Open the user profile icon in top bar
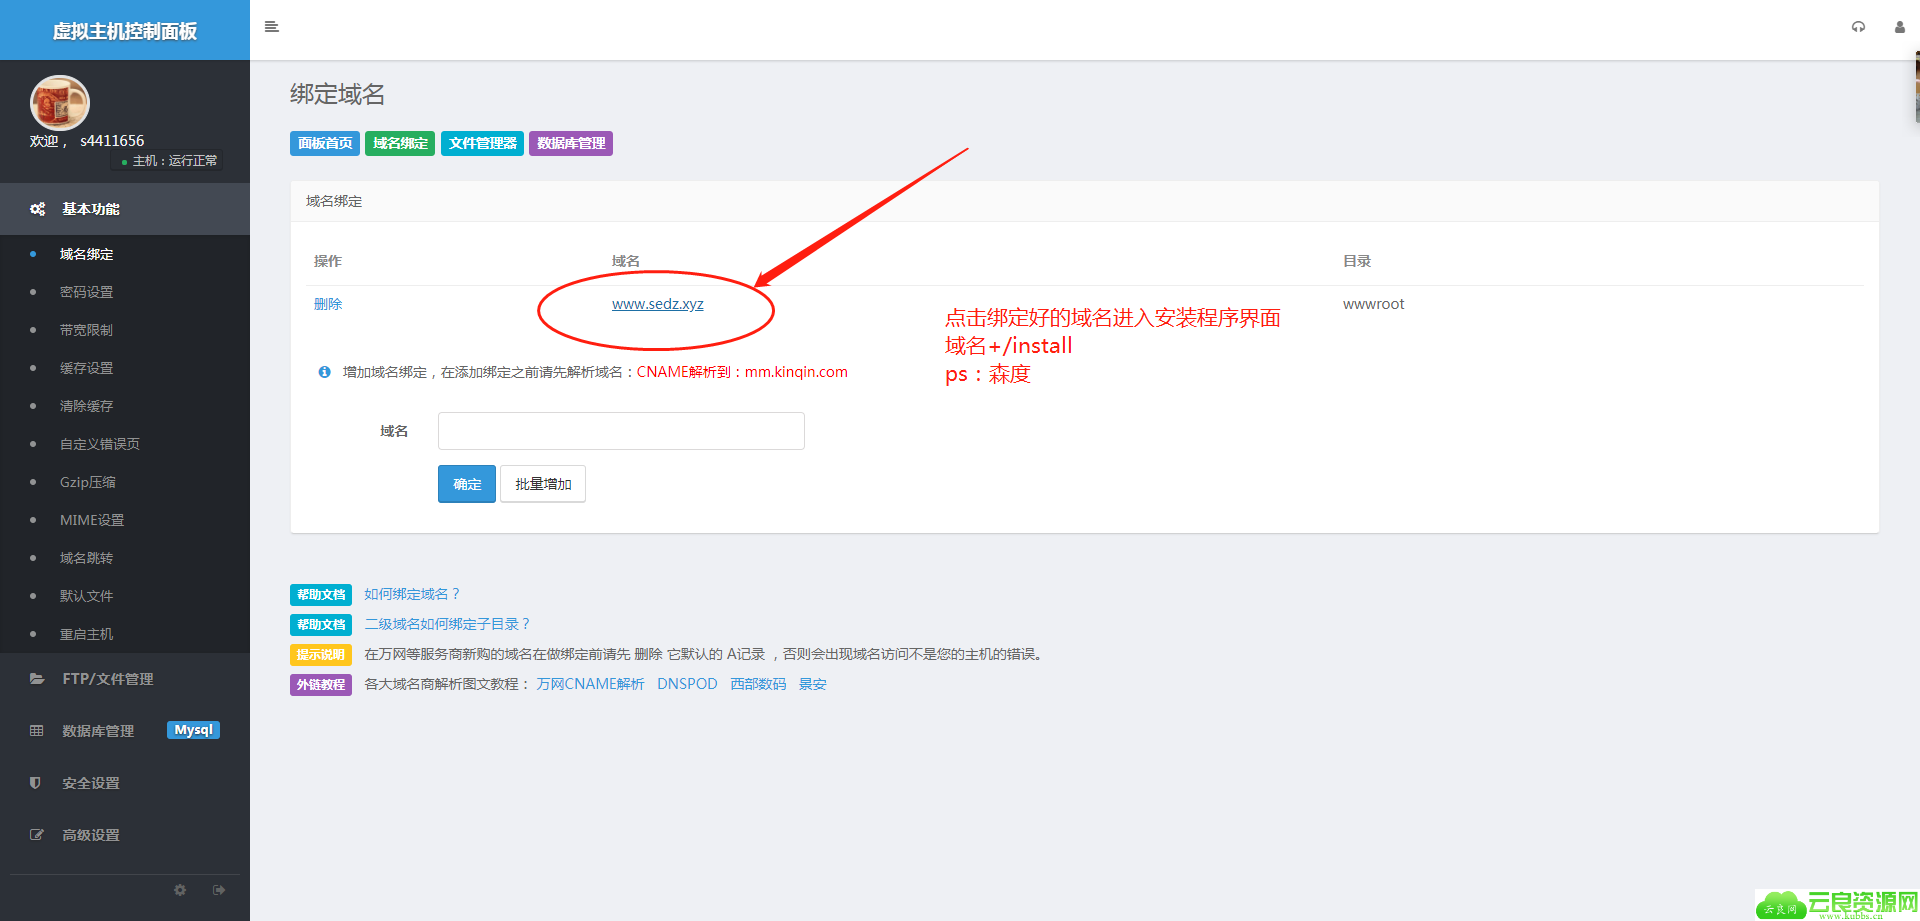1920x921 pixels. 1899,27
